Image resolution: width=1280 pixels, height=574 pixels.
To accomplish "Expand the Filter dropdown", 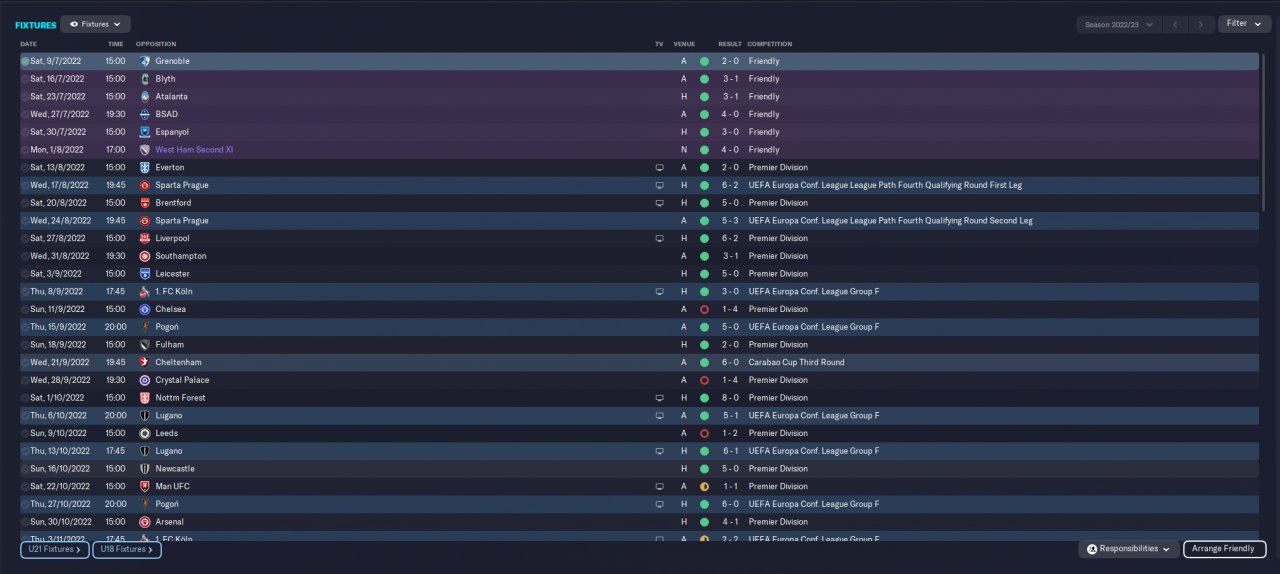I will click(1244, 24).
